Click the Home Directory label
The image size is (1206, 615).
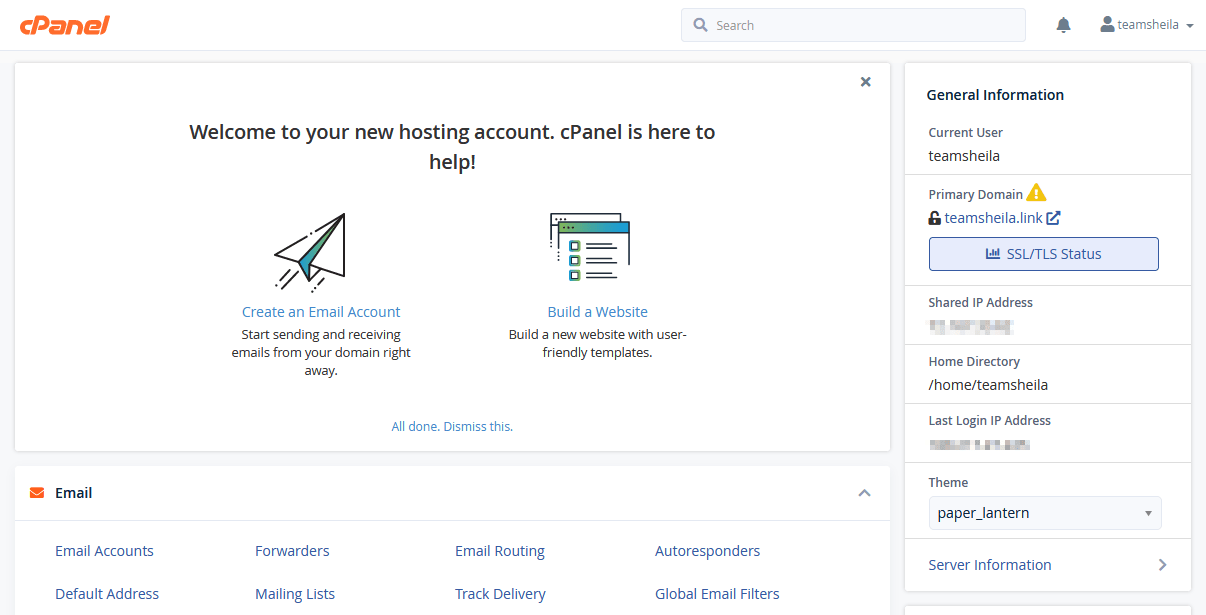click(974, 361)
